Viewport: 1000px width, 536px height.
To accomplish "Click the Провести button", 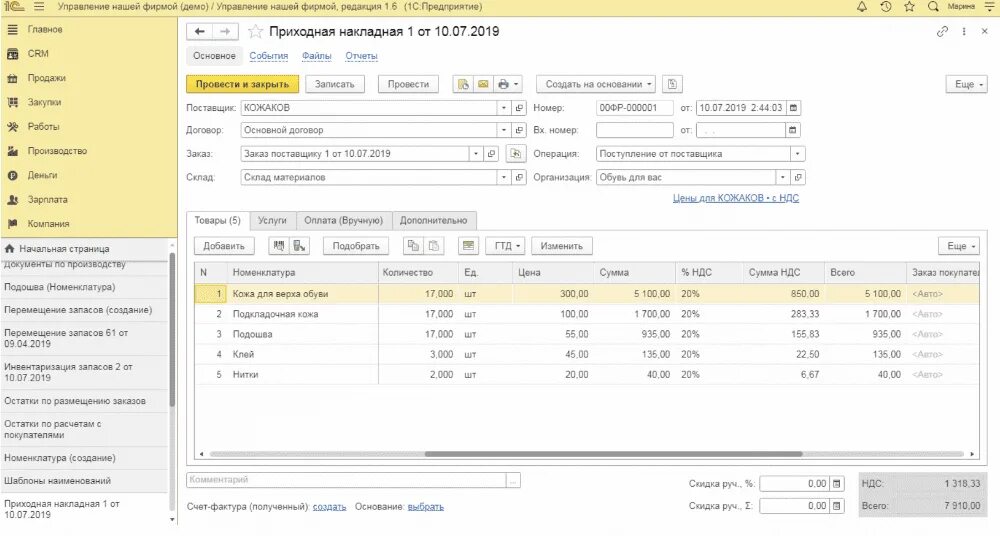I will pyautogui.click(x=408, y=84).
